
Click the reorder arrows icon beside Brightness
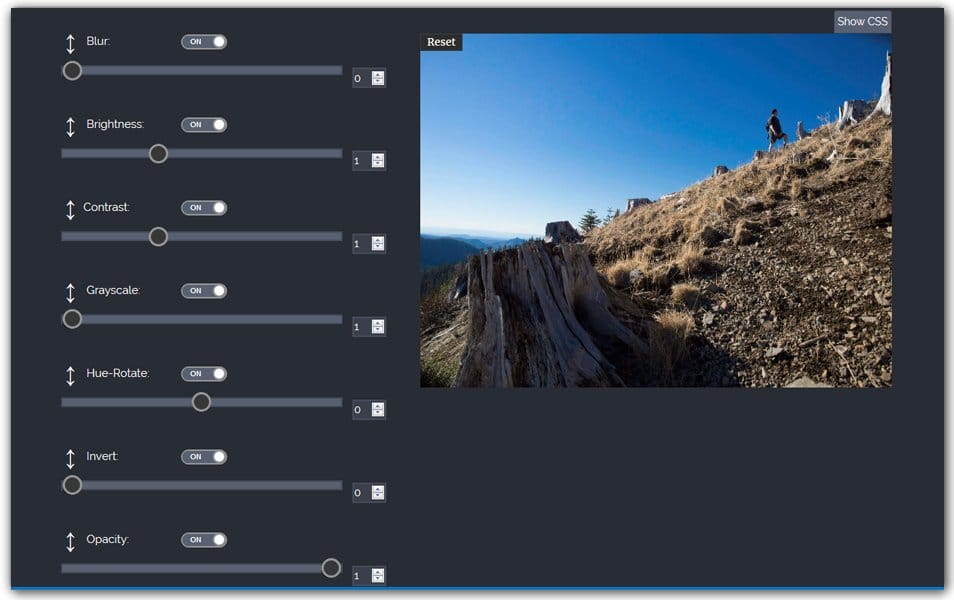coord(69,125)
